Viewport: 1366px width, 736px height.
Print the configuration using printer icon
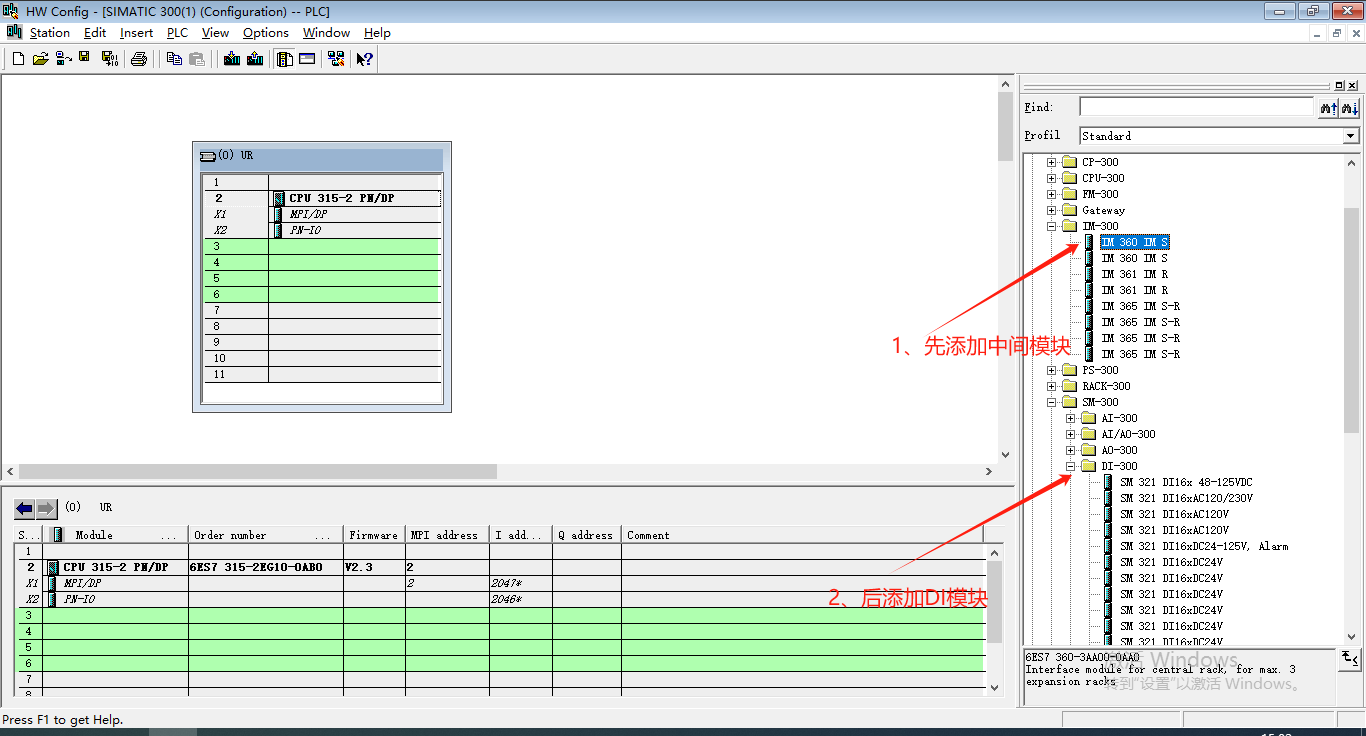click(x=139, y=59)
